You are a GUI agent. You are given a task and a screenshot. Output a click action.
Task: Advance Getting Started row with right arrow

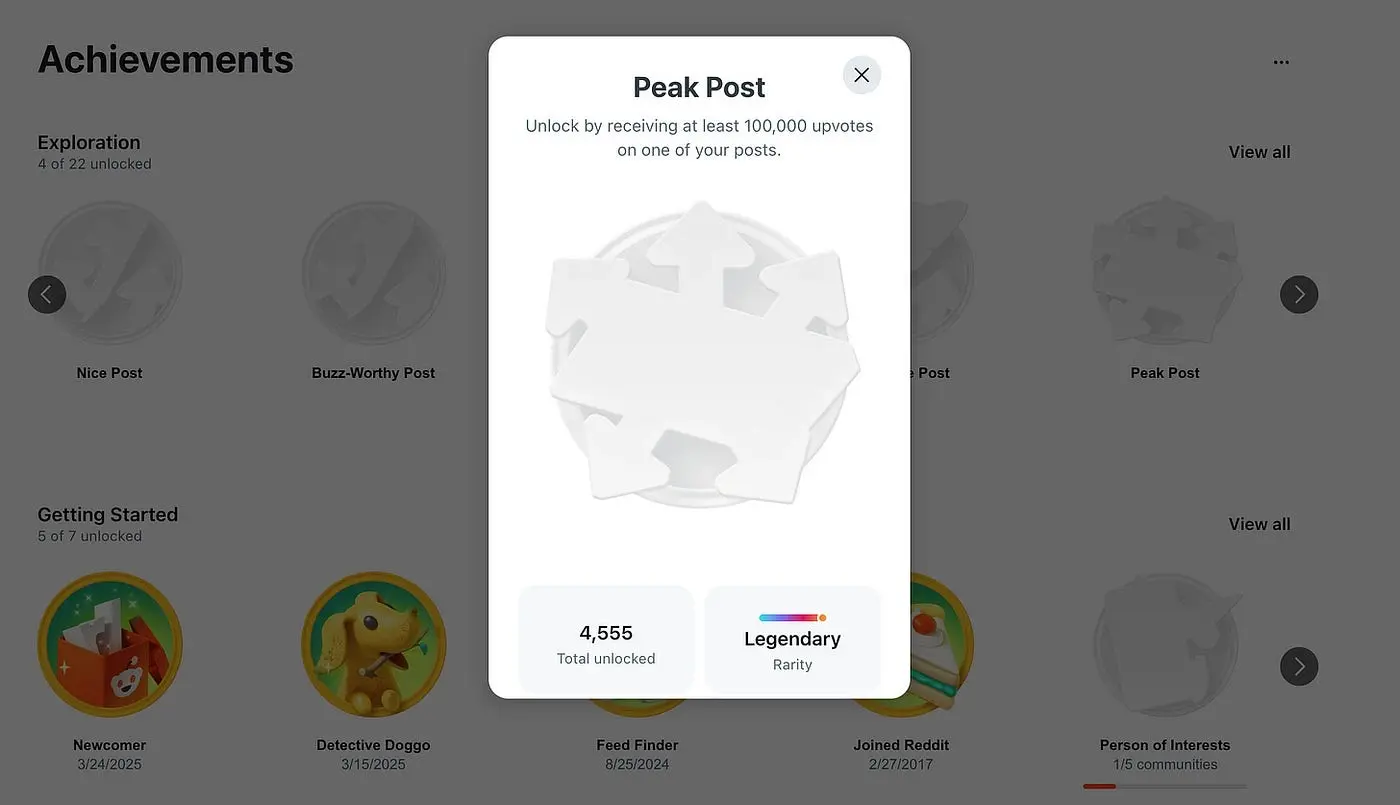(x=1299, y=666)
